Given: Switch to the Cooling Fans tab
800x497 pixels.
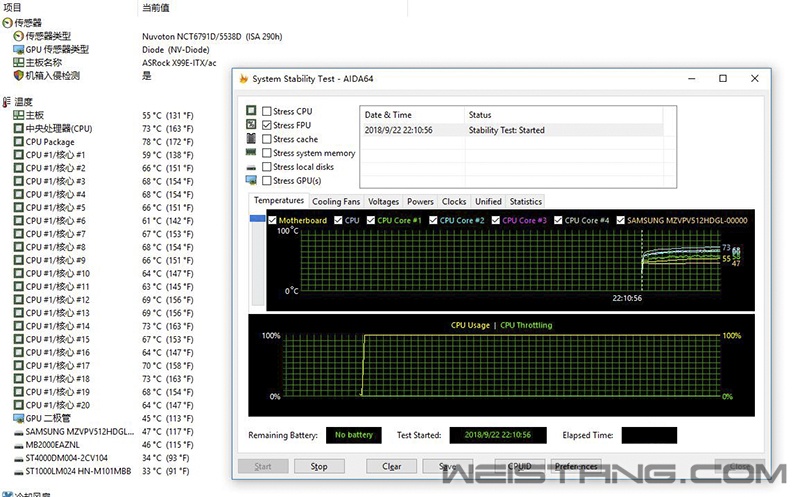Looking at the screenshot, I should click(336, 201).
